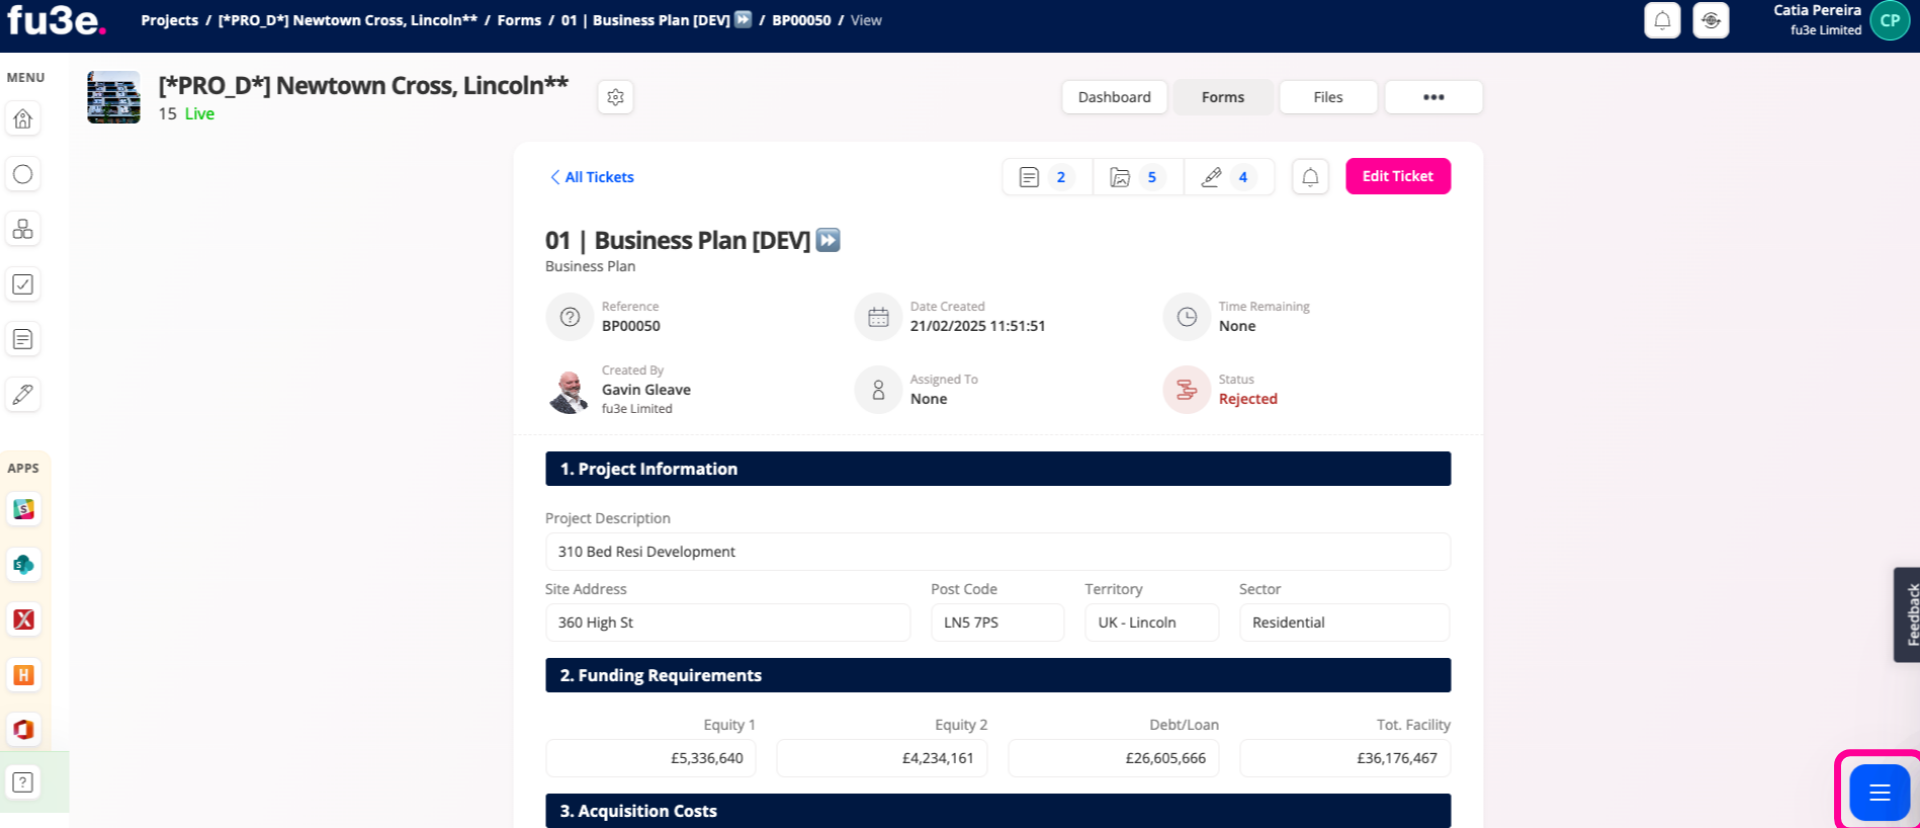Click the Rejected status icon

[1187, 390]
